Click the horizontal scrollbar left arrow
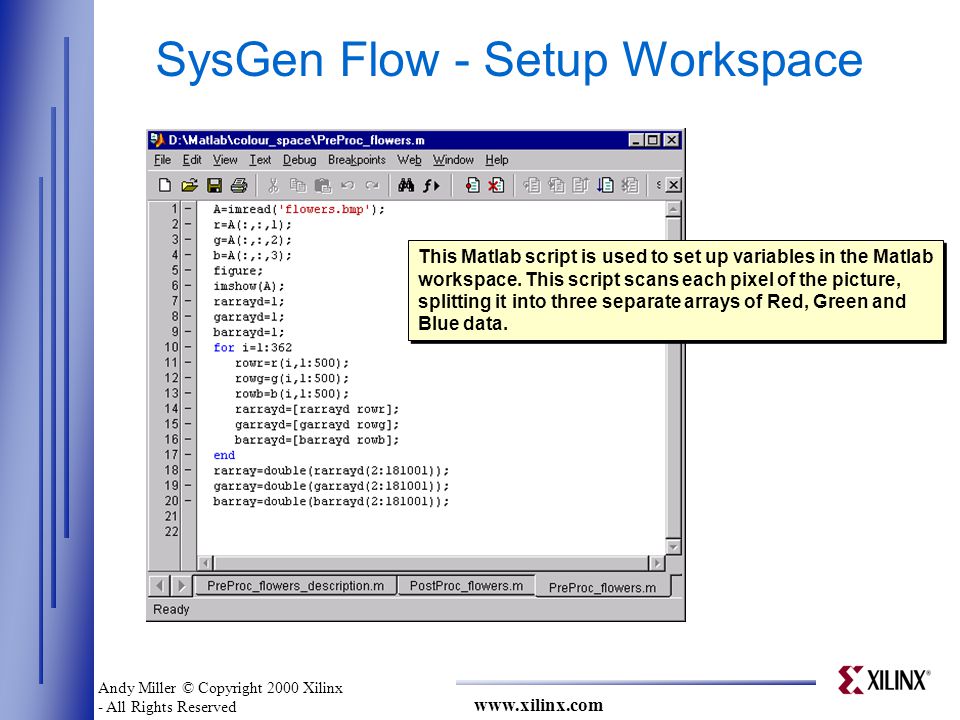The height and width of the screenshot is (720, 960). 206,563
